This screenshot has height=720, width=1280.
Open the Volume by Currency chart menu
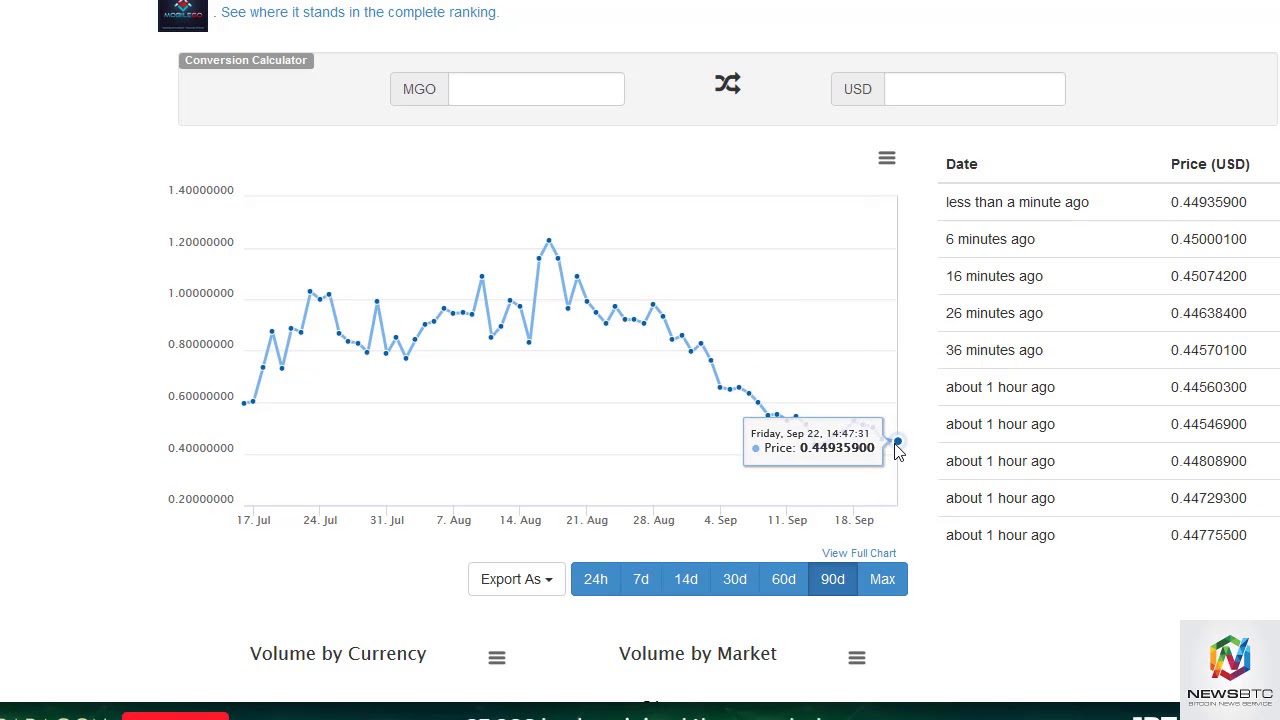497,657
